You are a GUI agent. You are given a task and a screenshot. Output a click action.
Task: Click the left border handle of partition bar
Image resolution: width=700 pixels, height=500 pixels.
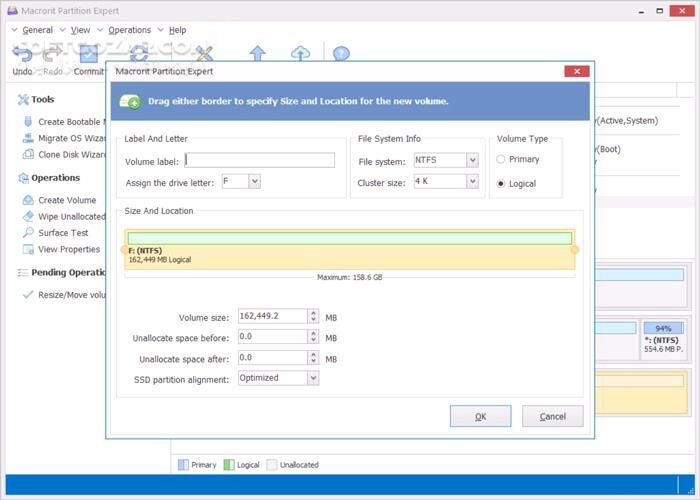tap(124, 250)
